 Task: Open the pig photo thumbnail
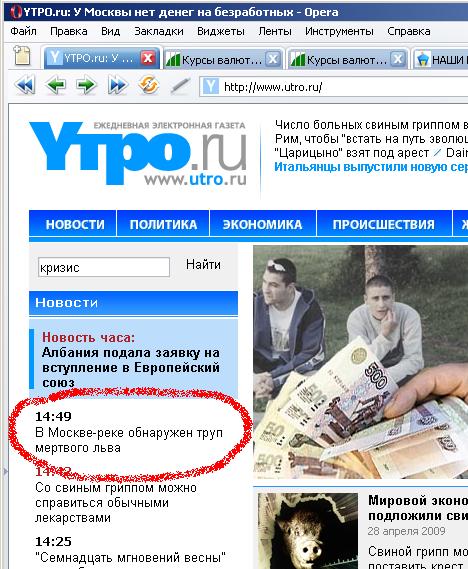coord(308,531)
